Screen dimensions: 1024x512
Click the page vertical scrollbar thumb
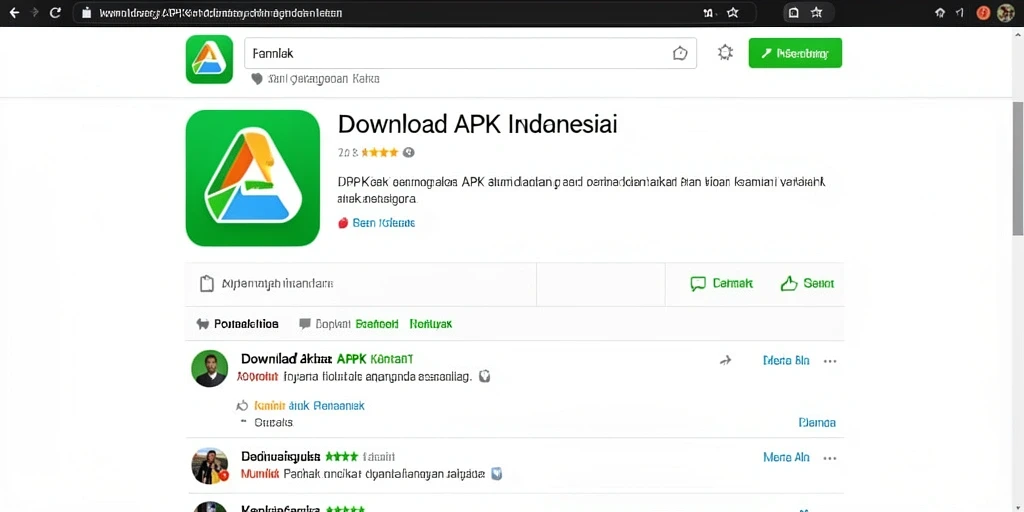tap(1017, 168)
